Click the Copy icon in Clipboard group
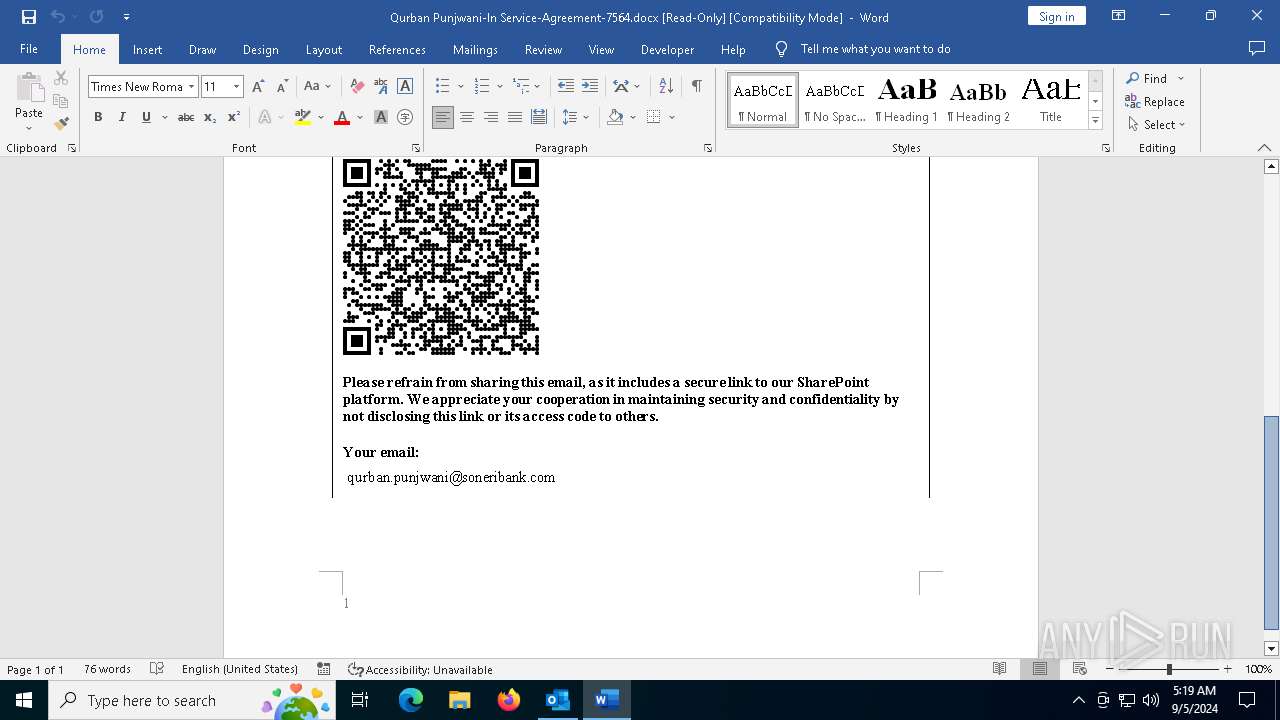Screen dimensions: 1280x720 61,101
